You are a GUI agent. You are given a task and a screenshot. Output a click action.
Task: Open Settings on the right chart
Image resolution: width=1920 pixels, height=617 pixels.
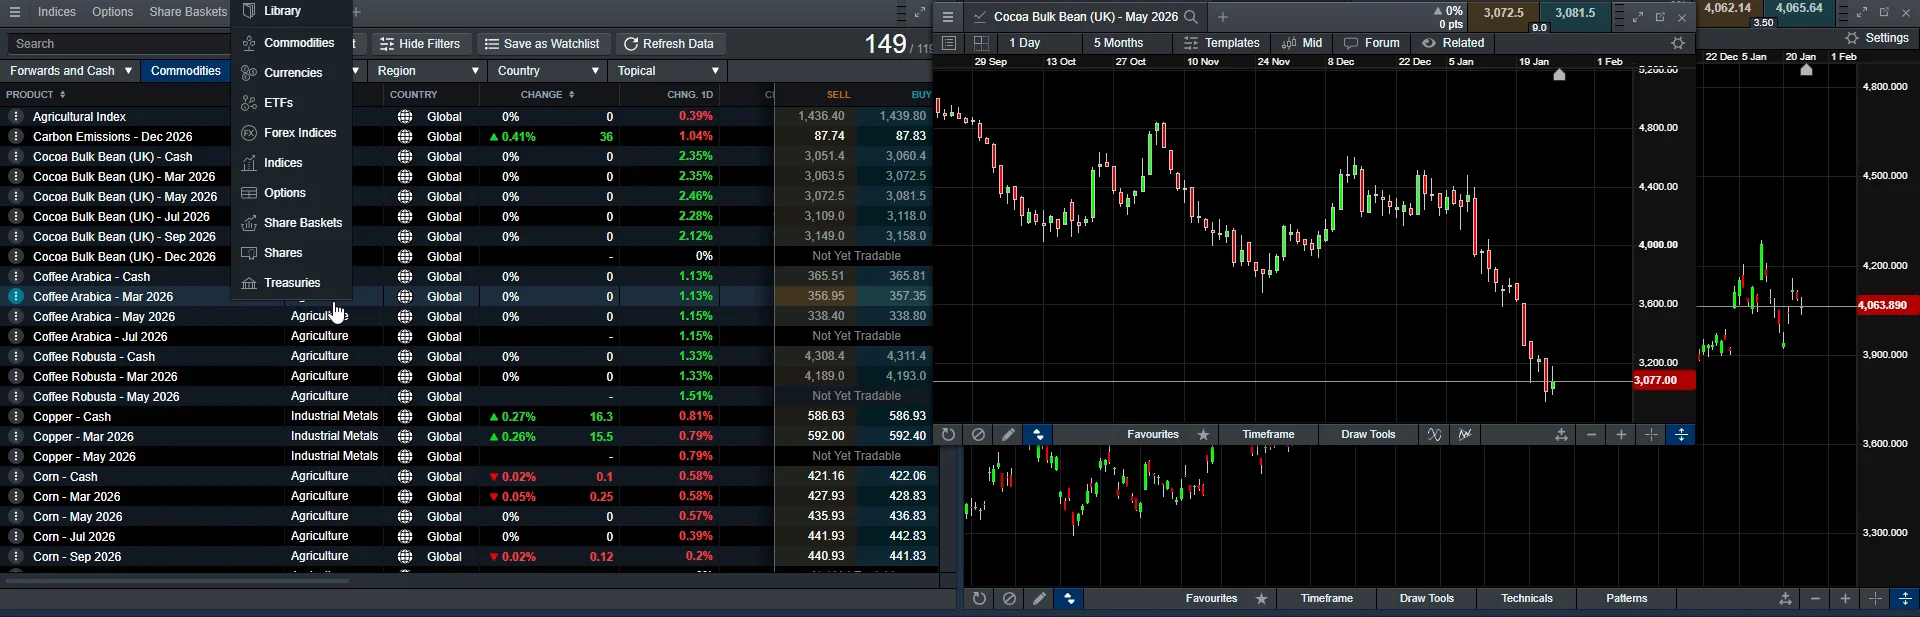[1878, 38]
